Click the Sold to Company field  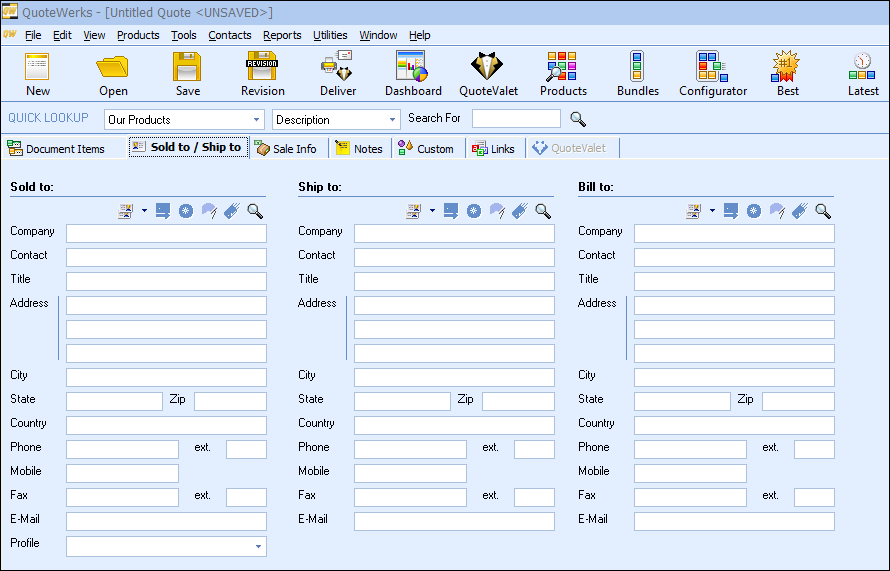pyautogui.click(x=166, y=233)
